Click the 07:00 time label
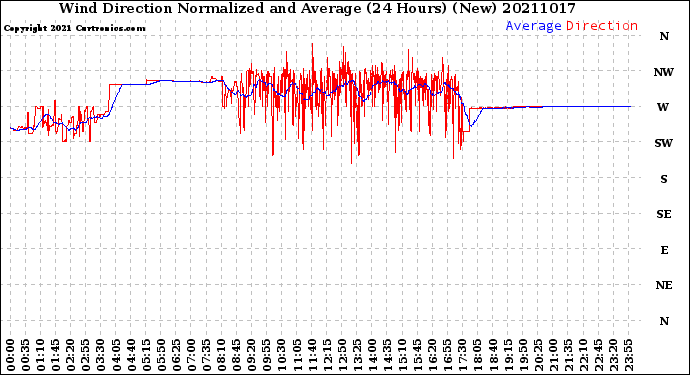This screenshot has width=690, height=375. pyautogui.click(x=191, y=355)
